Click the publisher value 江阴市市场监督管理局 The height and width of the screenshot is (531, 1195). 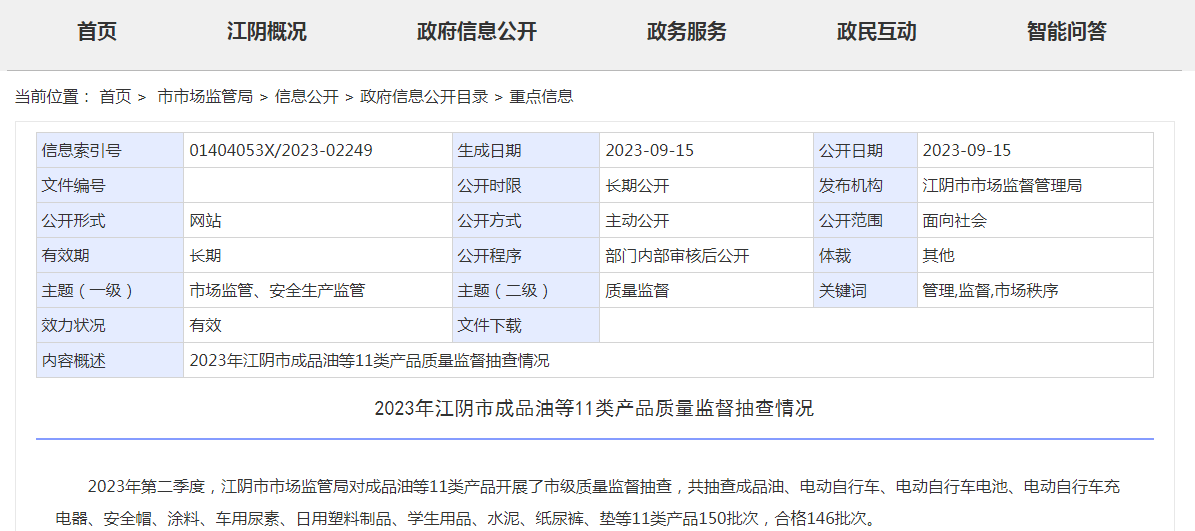click(x=1002, y=186)
